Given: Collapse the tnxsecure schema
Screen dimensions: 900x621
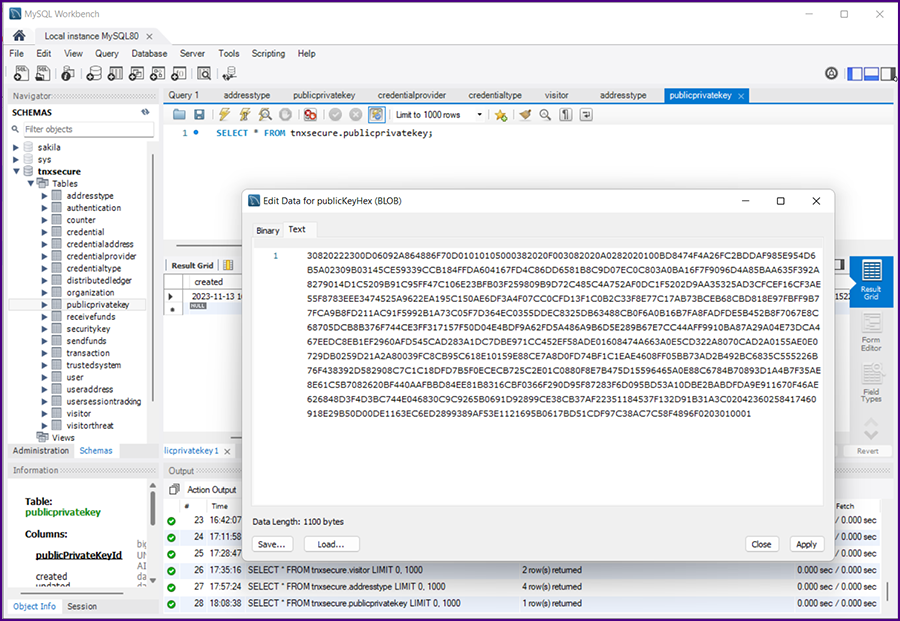Looking at the screenshot, I should pos(16,172).
